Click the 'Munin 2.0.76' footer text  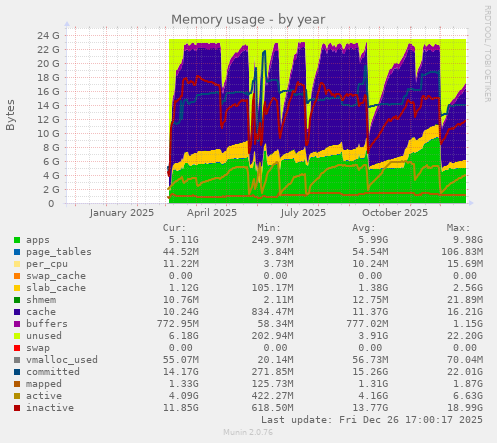pyautogui.click(x=248, y=433)
